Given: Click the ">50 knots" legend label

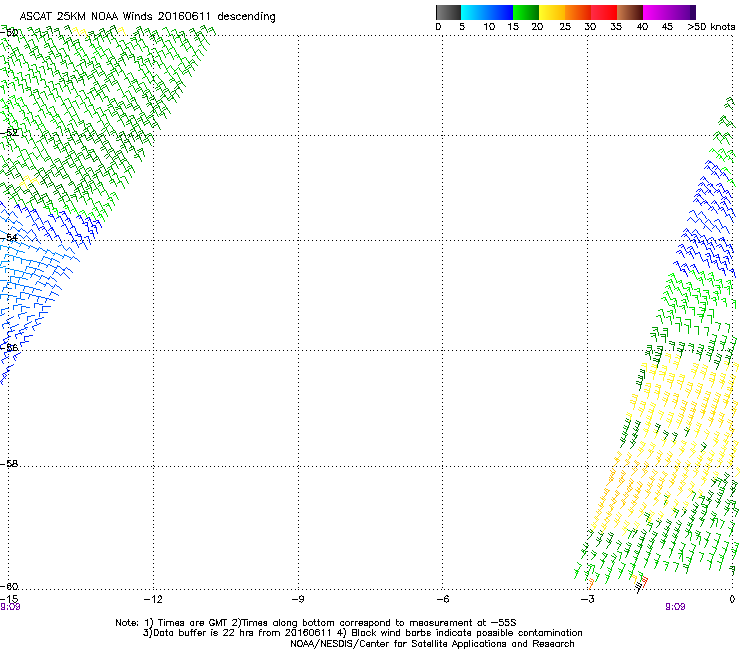Looking at the screenshot, I should click(x=711, y=27).
